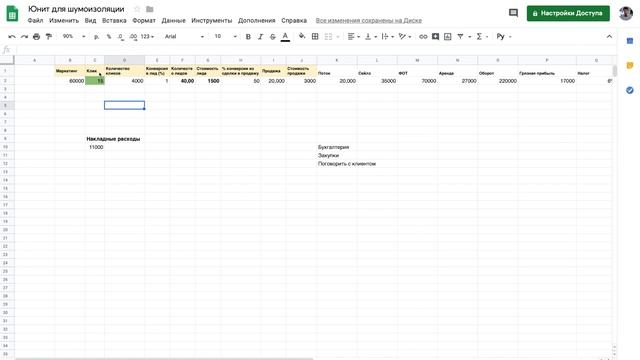The height and width of the screenshot is (360, 640).
Task: Move document to a folder
Action: (150, 9)
